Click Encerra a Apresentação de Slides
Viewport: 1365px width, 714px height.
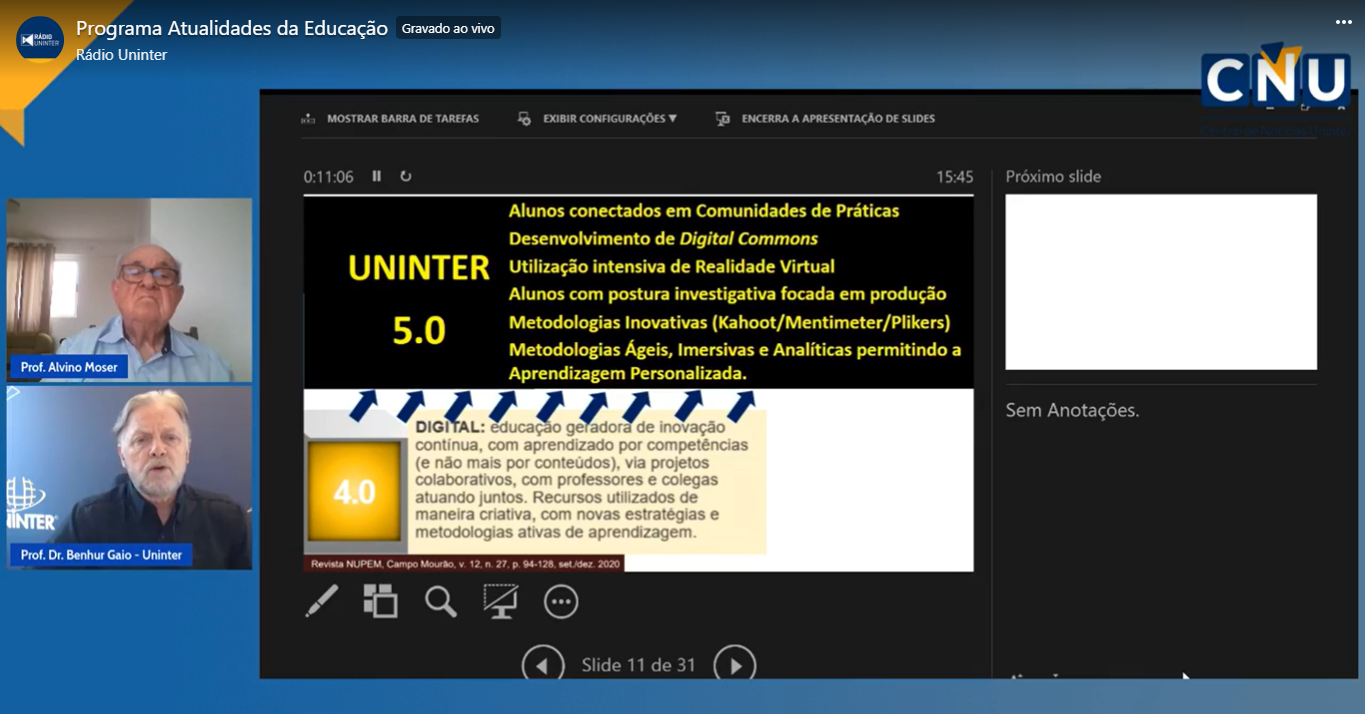826,118
